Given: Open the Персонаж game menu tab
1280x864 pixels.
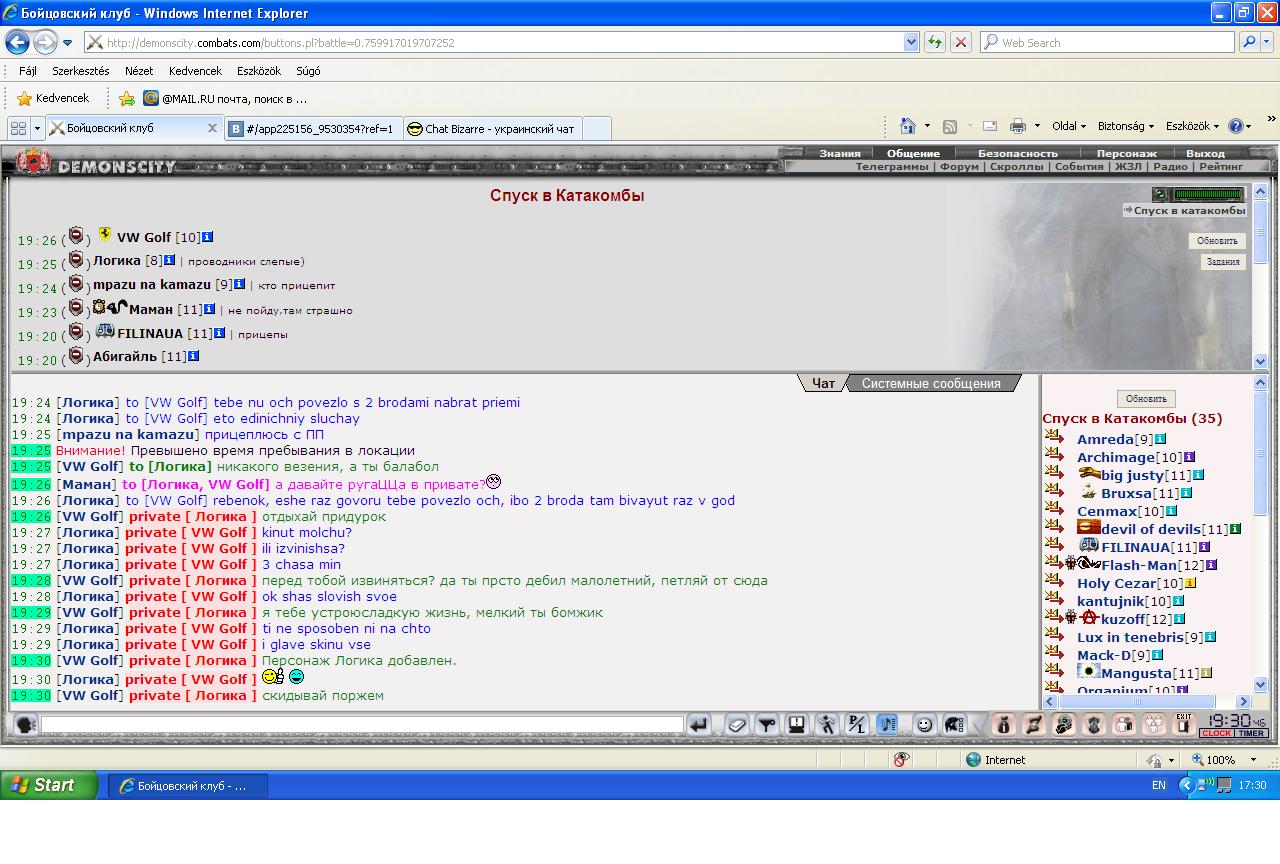Looking at the screenshot, I should [1127, 153].
